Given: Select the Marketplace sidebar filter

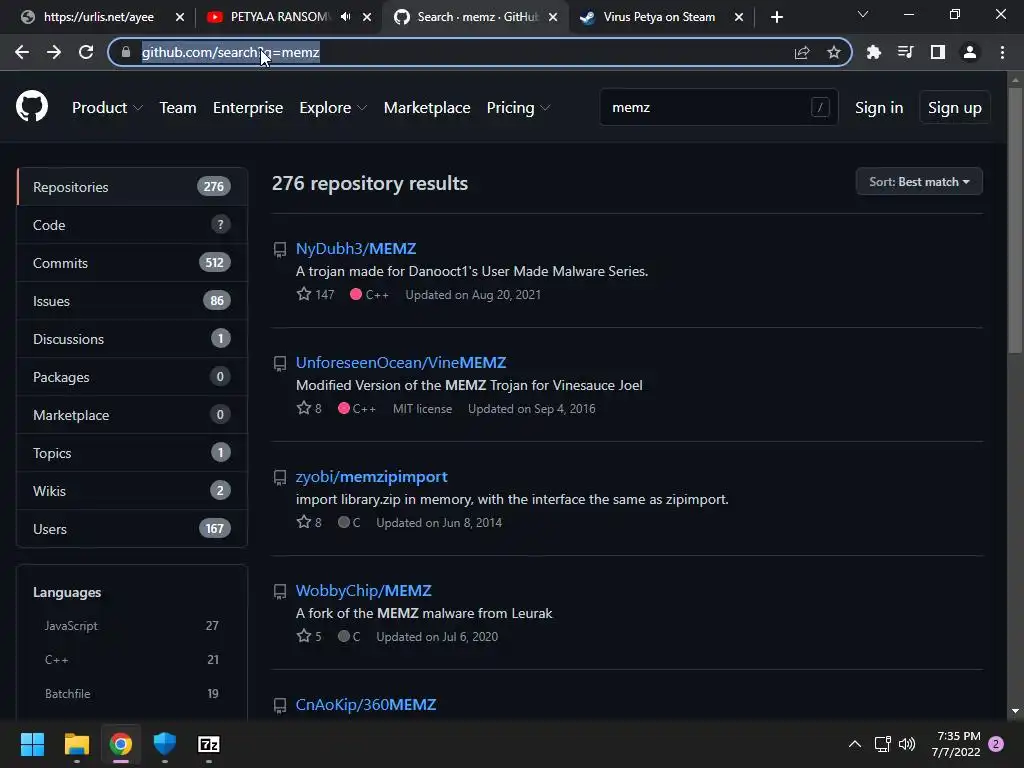Looking at the screenshot, I should 132,415.
